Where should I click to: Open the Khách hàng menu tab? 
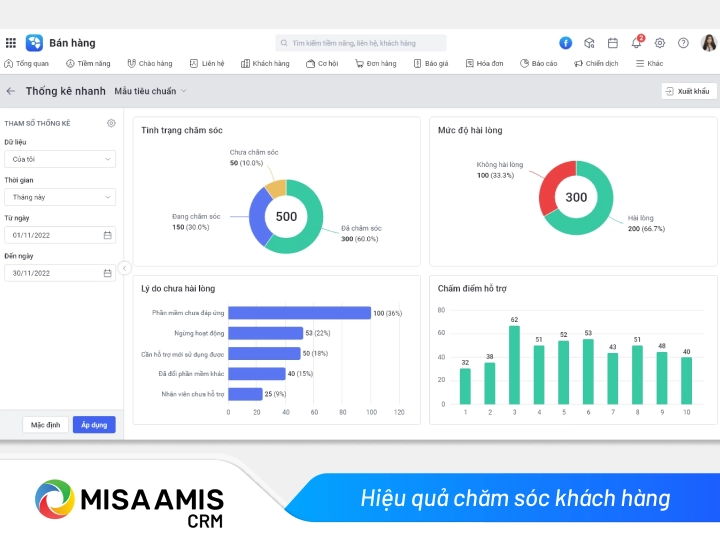(265, 63)
